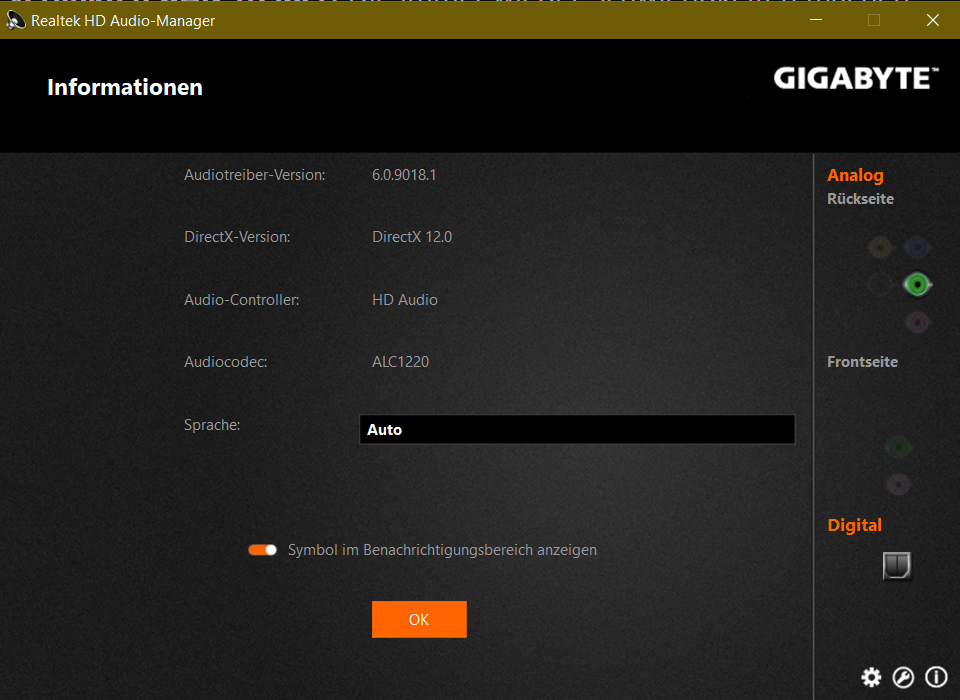Click the DirectX 12.0 value
The width and height of the screenshot is (960, 700).
pos(412,237)
